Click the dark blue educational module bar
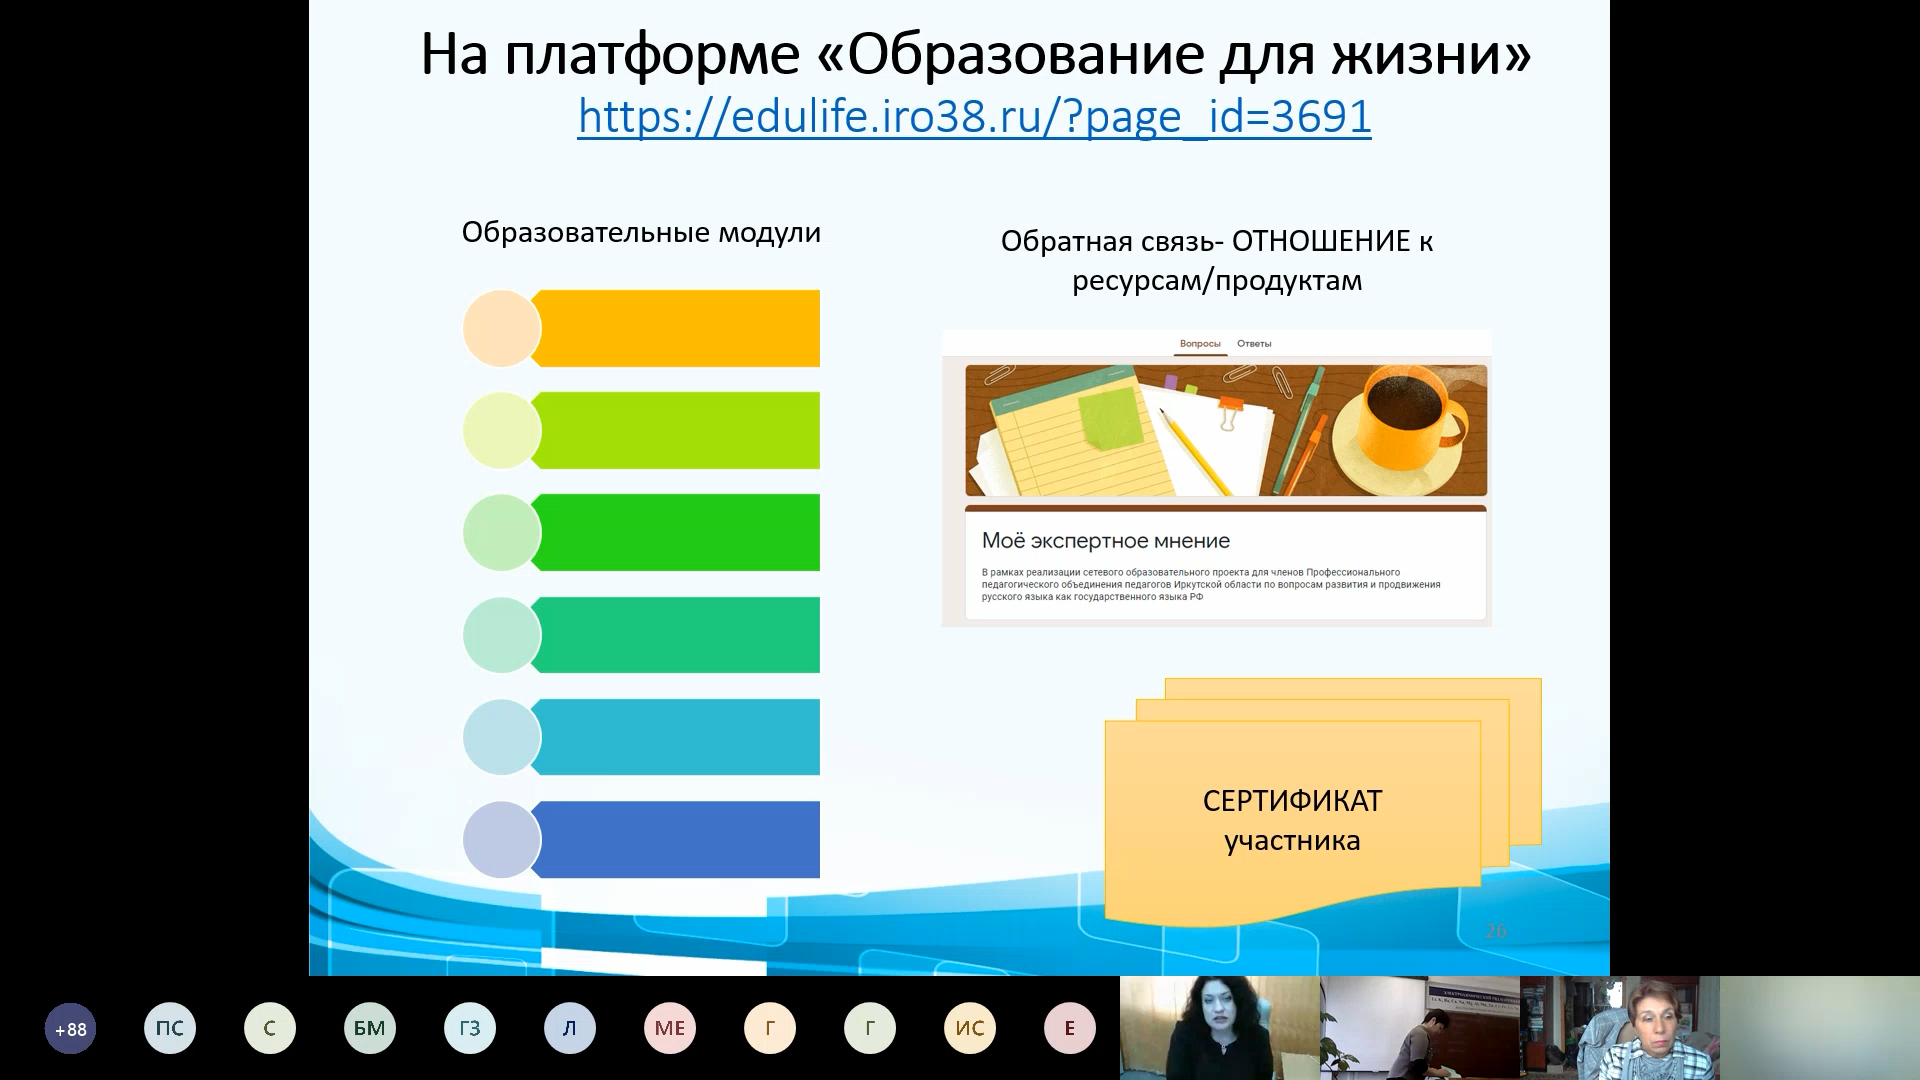Viewport: 1920px width, 1080px height. point(676,839)
